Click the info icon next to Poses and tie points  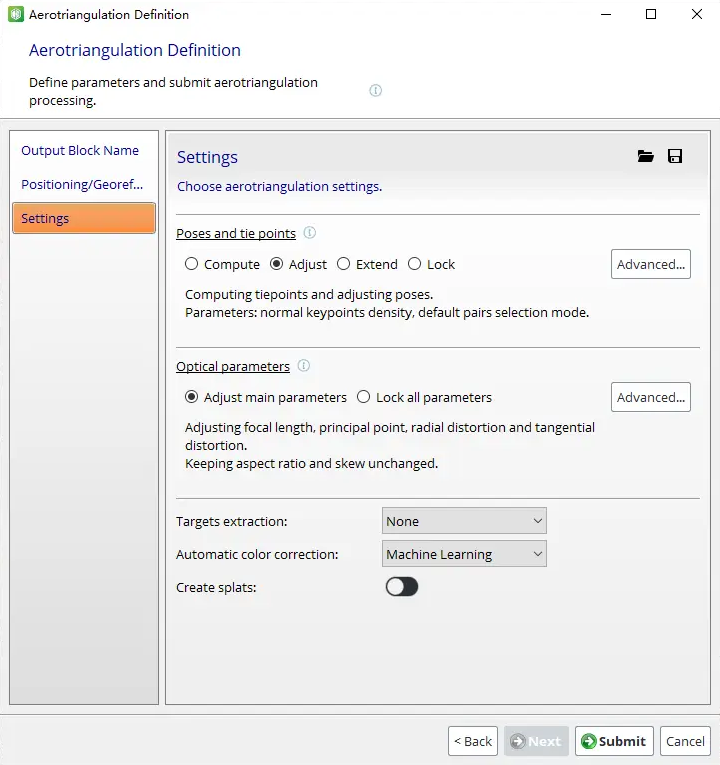point(310,233)
